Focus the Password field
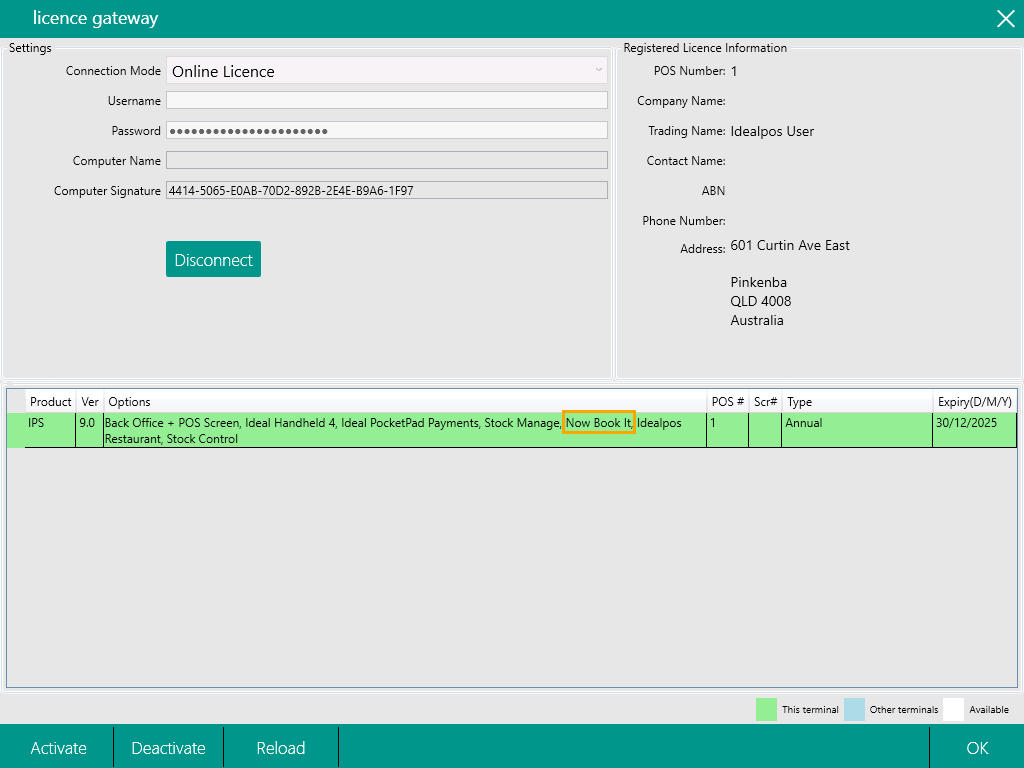 (386, 130)
